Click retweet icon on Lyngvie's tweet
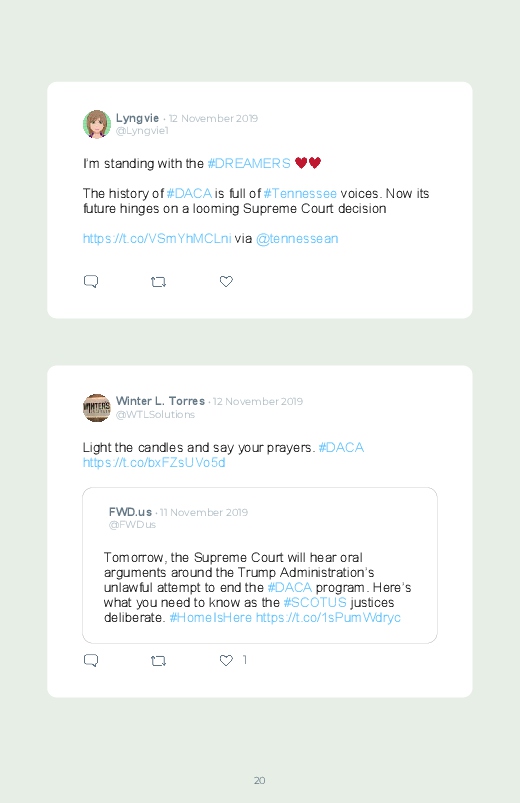 tap(158, 282)
